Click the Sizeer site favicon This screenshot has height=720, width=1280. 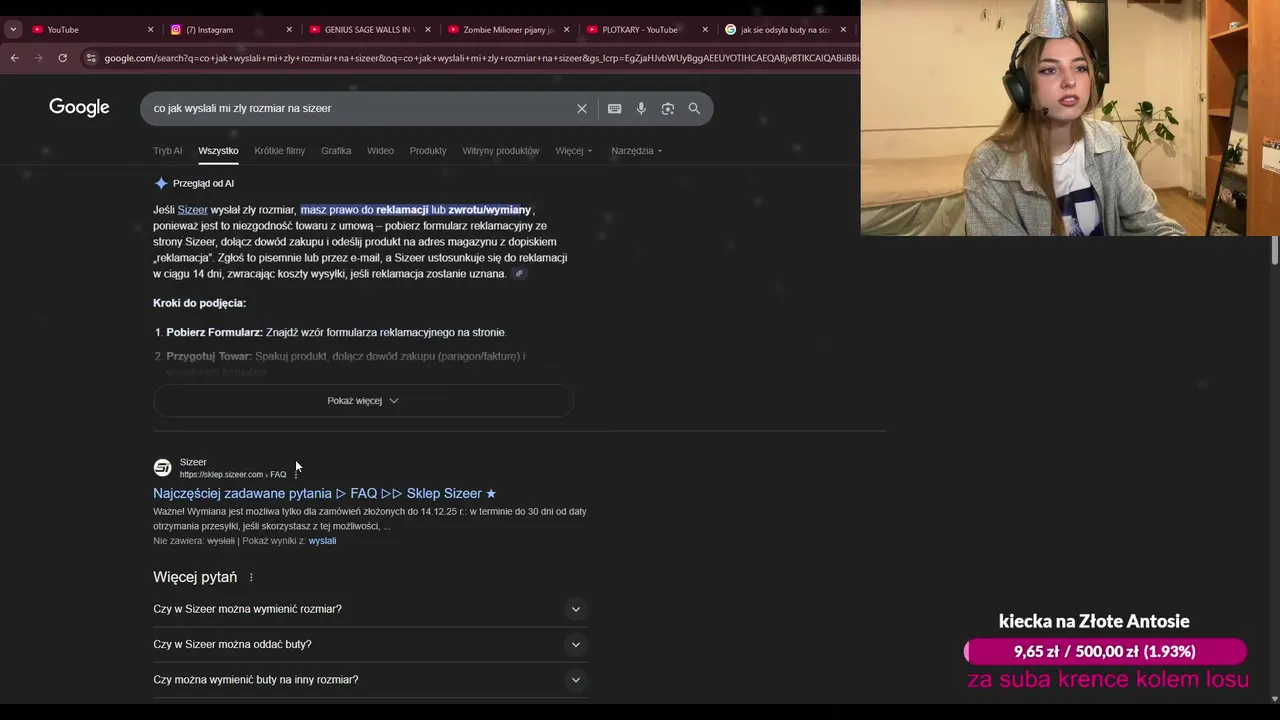(162, 468)
